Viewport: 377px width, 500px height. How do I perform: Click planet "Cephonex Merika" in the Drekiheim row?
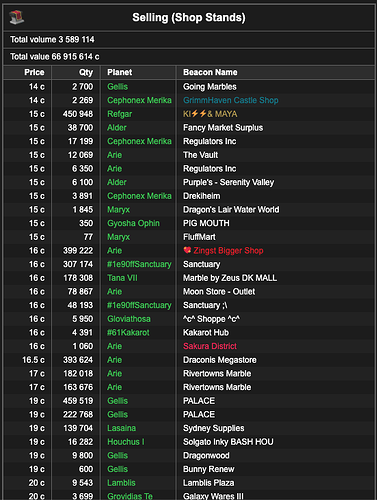click(139, 196)
